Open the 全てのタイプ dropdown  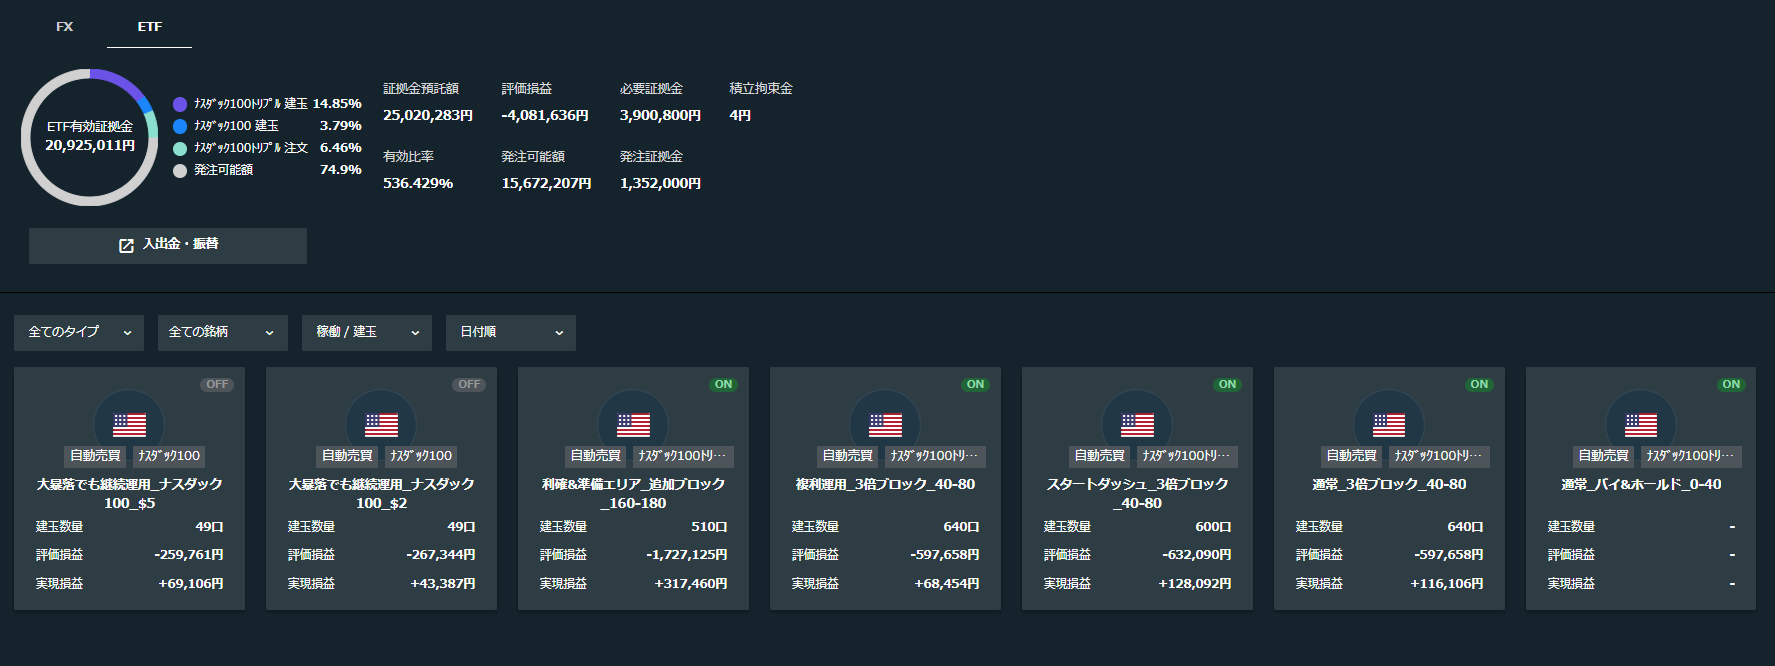tap(79, 333)
